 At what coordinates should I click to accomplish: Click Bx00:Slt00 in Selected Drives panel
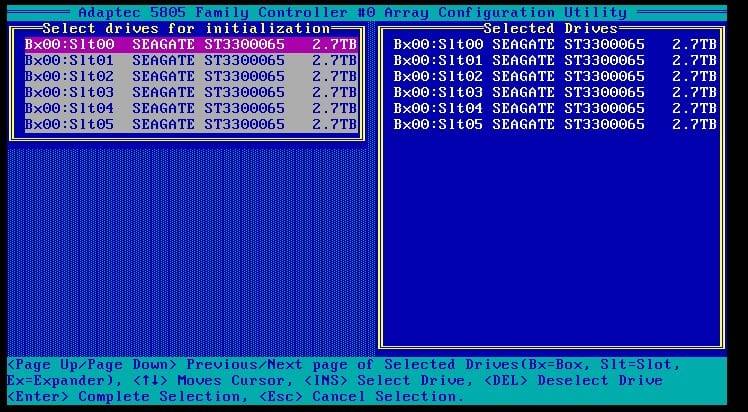click(555, 45)
